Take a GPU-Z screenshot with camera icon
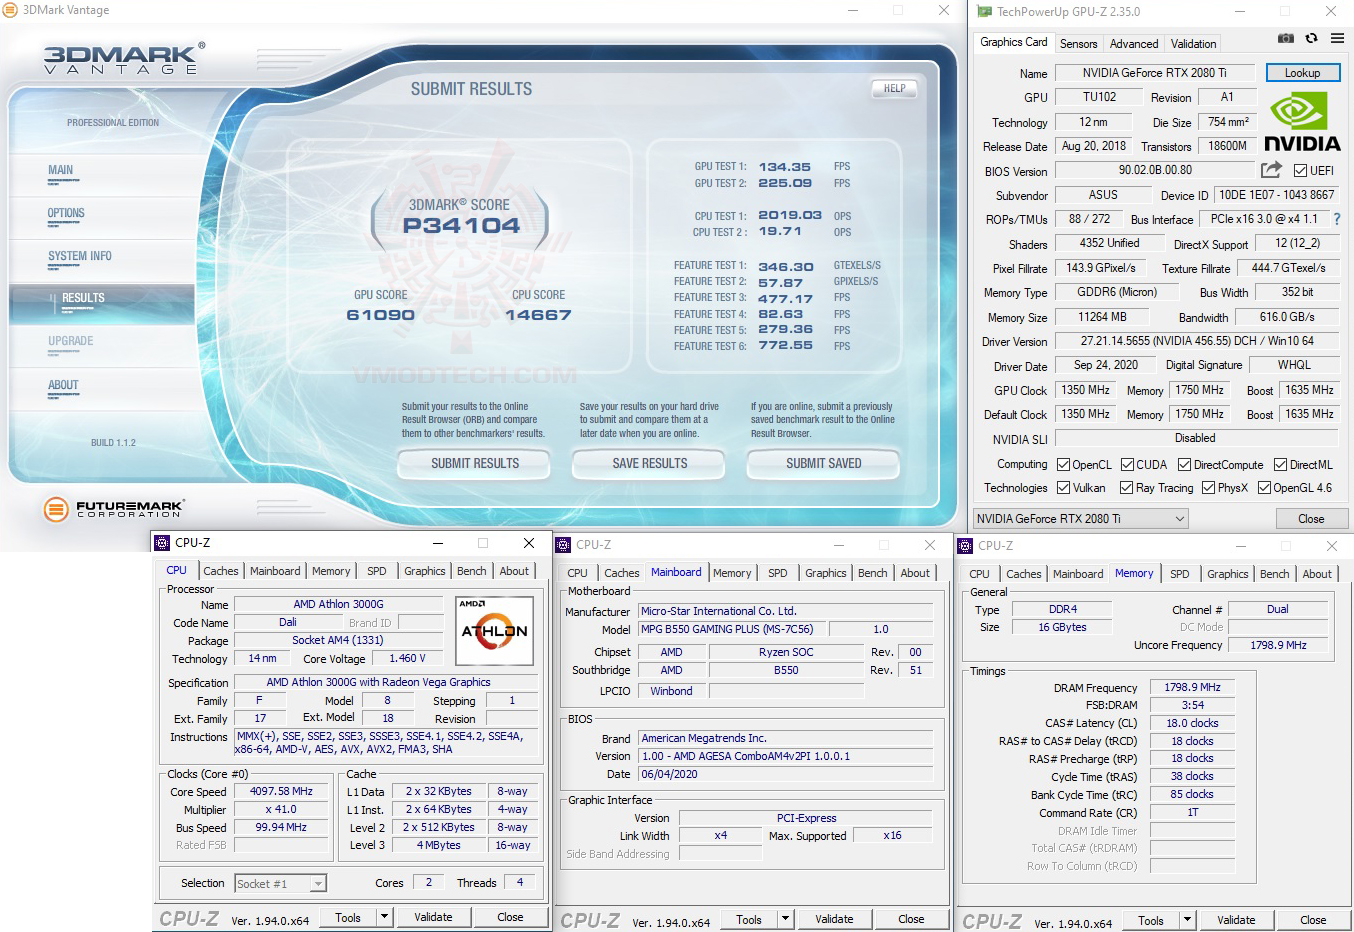This screenshot has width=1354, height=932. [1286, 39]
